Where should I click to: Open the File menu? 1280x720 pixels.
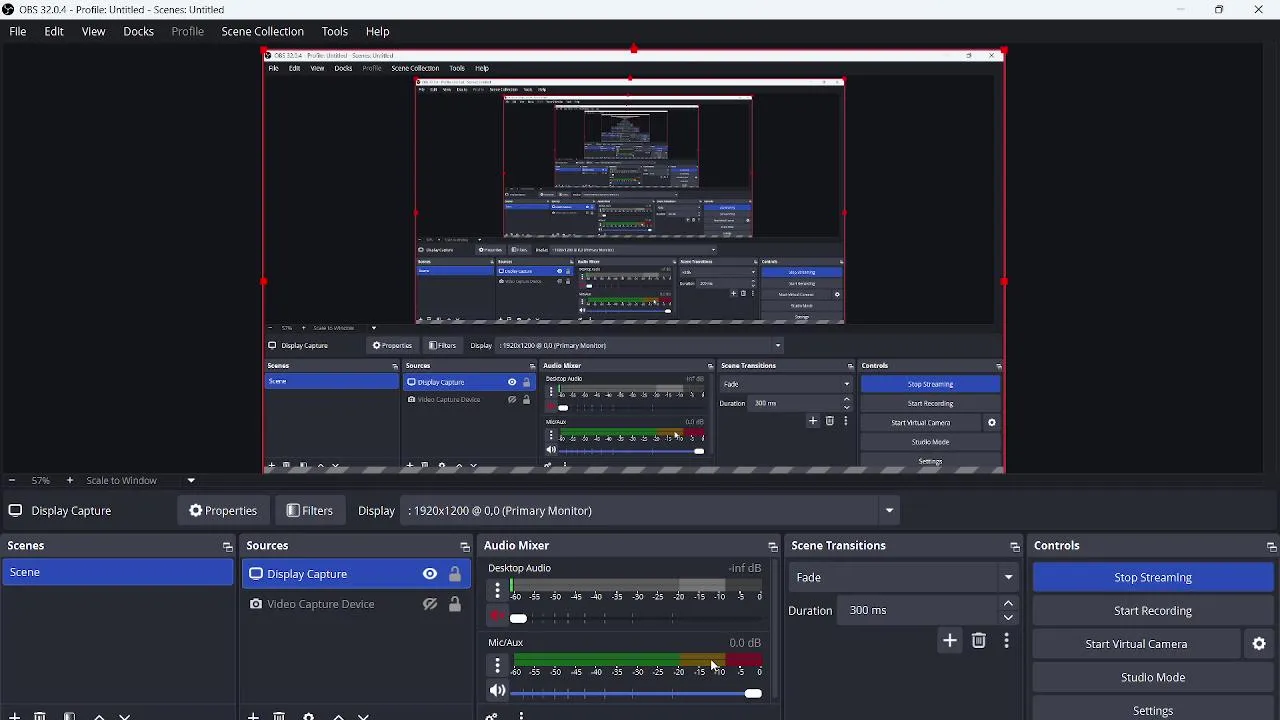pyautogui.click(x=18, y=32)
